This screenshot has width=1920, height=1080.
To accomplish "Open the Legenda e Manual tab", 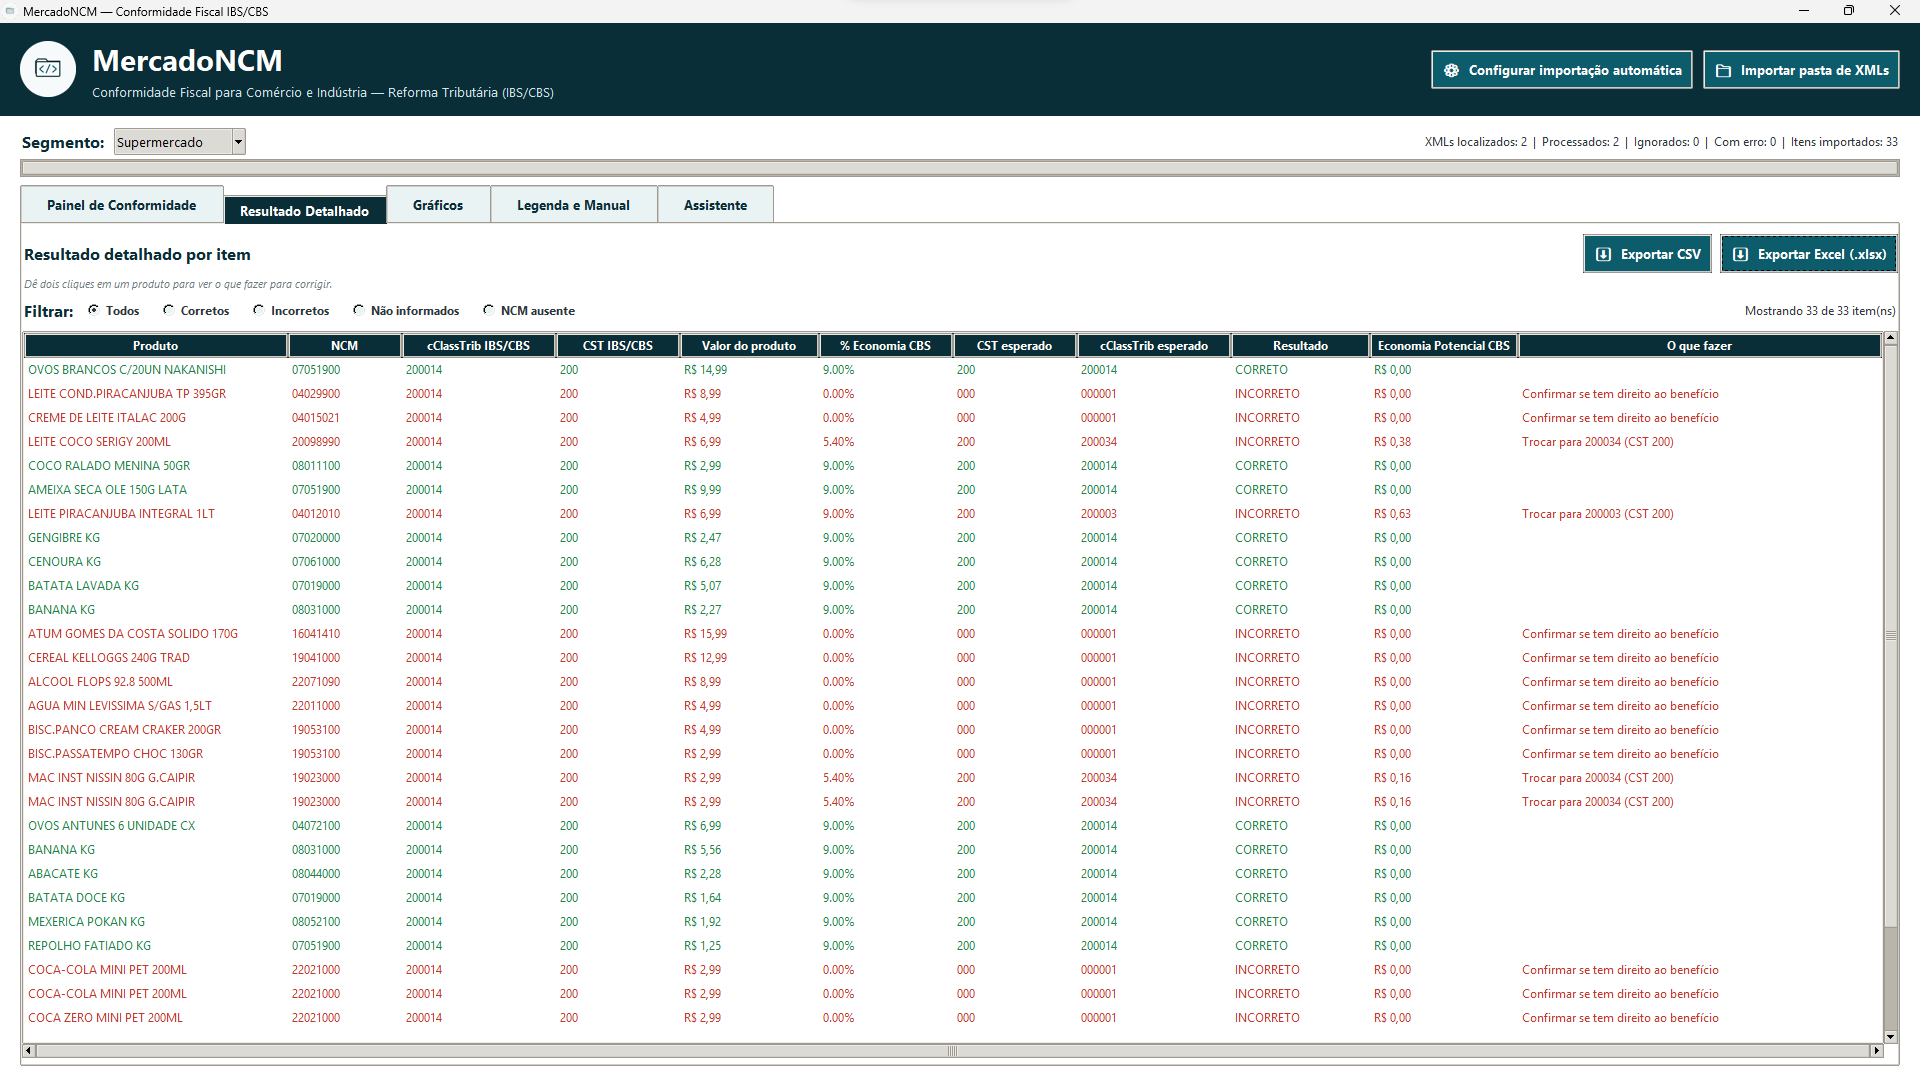I will [x=573, y=205].
